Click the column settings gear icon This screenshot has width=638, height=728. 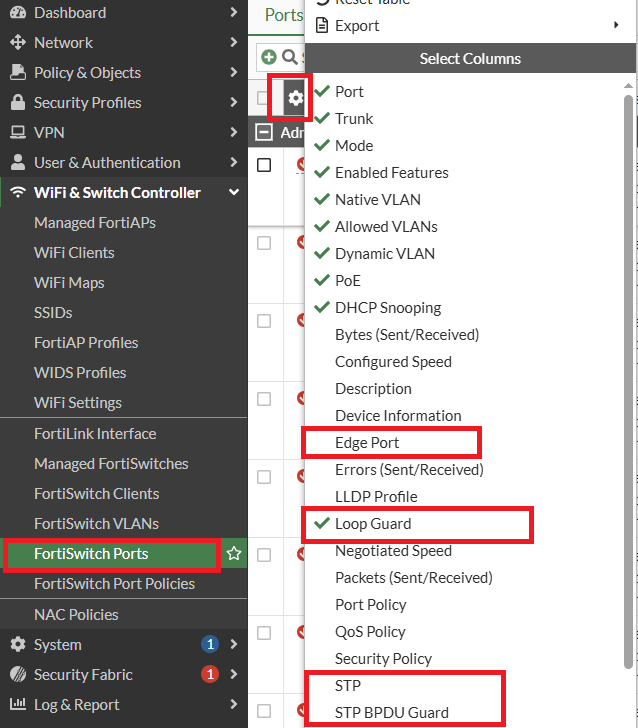click(295, 97)
